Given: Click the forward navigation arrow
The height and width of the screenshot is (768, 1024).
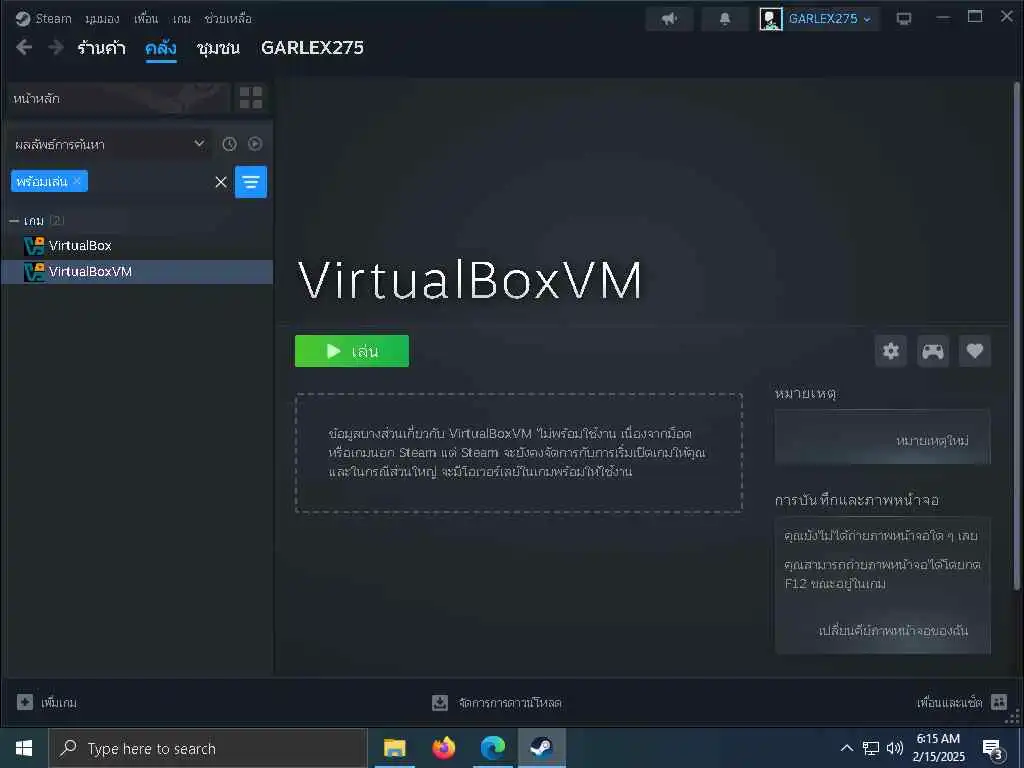Looking at the screenshot, I should (56, 47).
